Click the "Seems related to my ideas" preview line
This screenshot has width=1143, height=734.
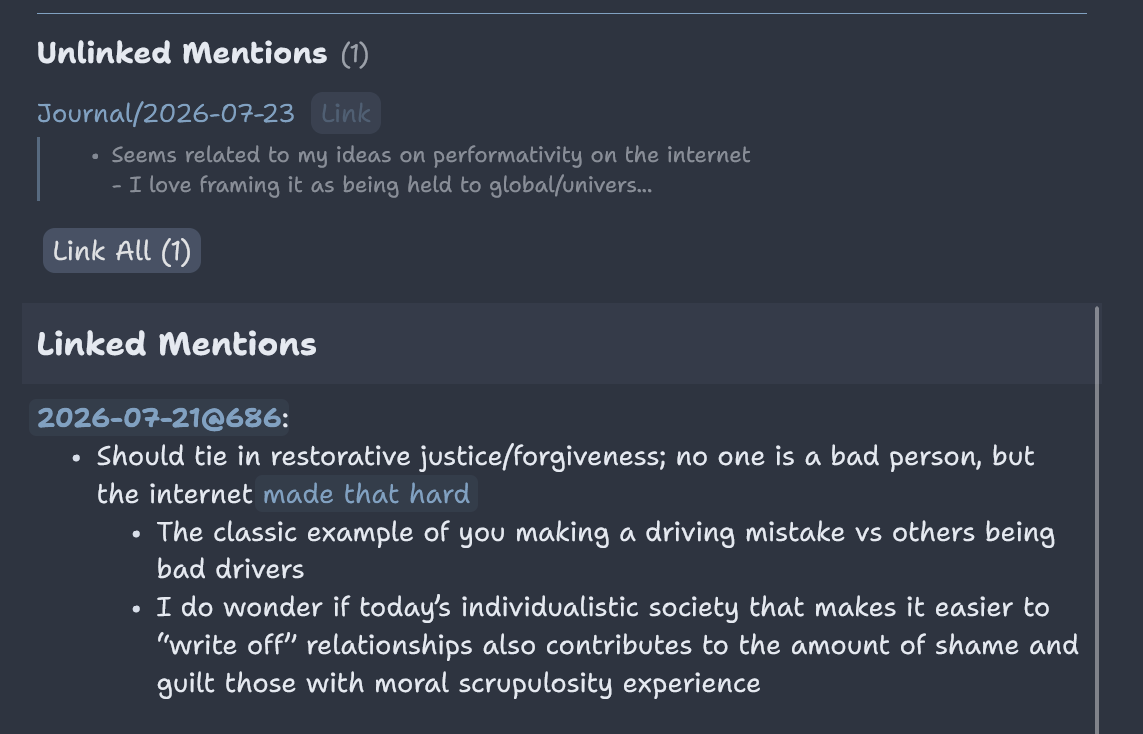430,155
